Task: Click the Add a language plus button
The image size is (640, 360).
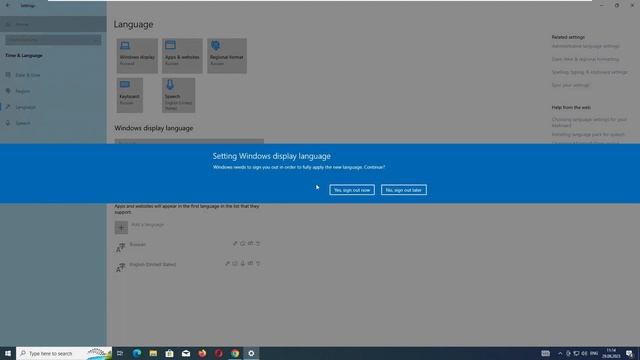Action: pyautogui.click(x=121, y=227)
